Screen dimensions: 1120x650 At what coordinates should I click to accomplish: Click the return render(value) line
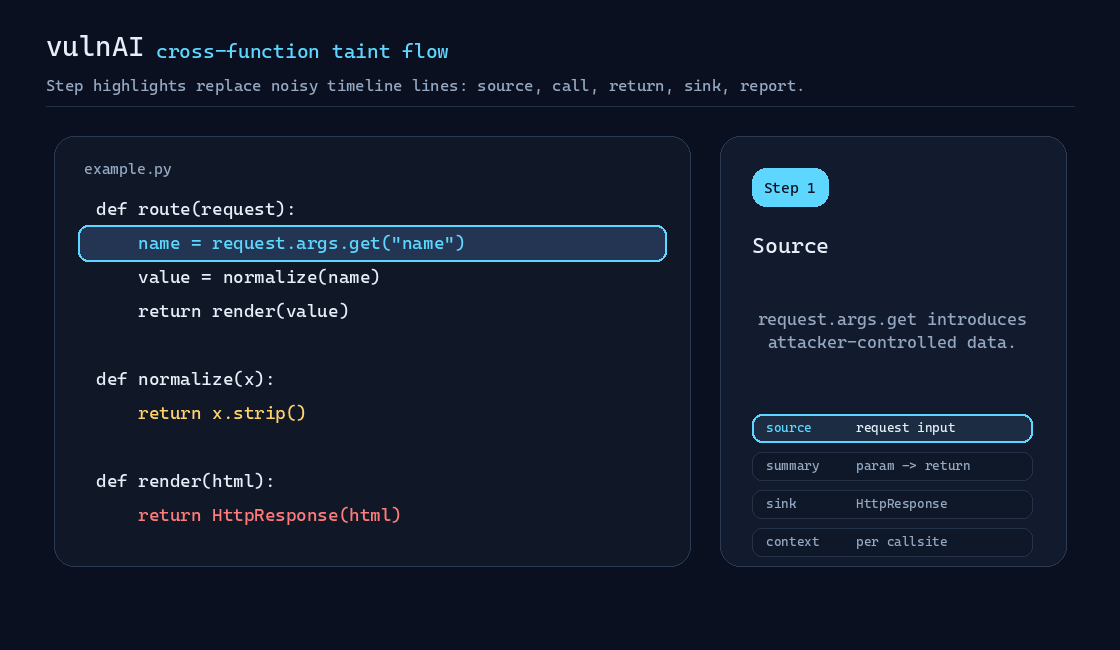pyautogui.click(x=243, y=311)
